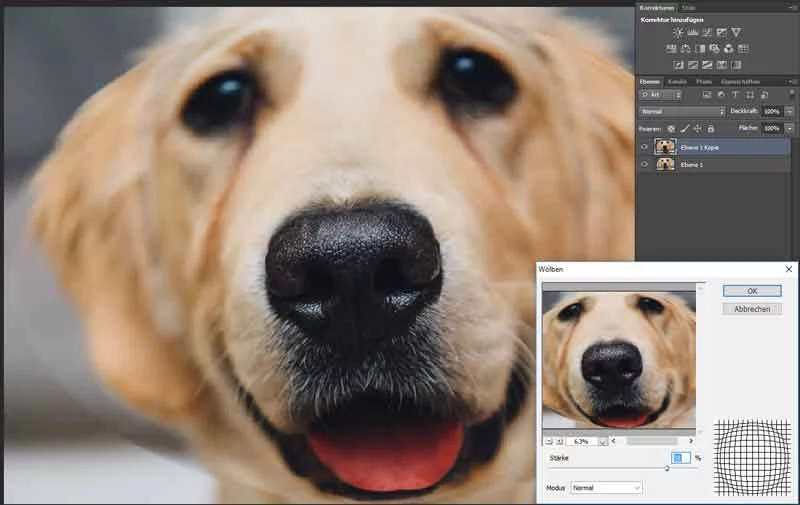Click the lock-all padlock icon
The image size is (800, 505).
(x=711, y=129)
